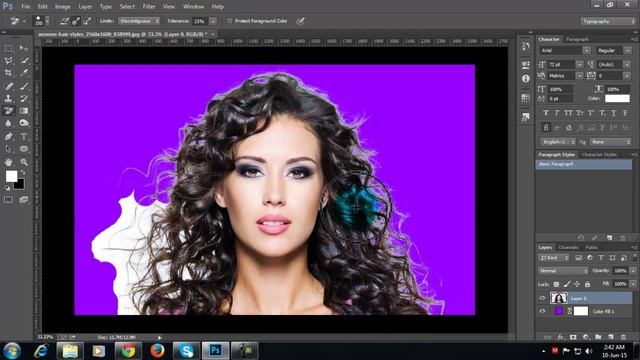
Task: Open Google Chrome from the taskbar
Action: tap(128, 351)
